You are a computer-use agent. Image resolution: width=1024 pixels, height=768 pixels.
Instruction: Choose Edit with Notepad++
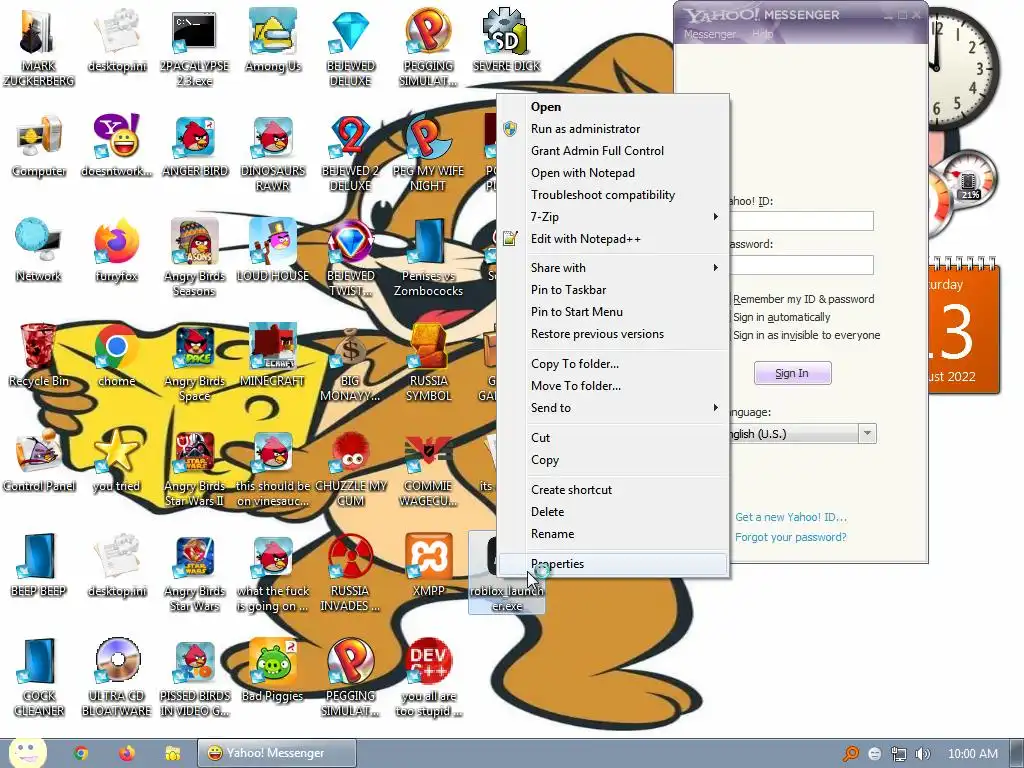tap(613, 239)
